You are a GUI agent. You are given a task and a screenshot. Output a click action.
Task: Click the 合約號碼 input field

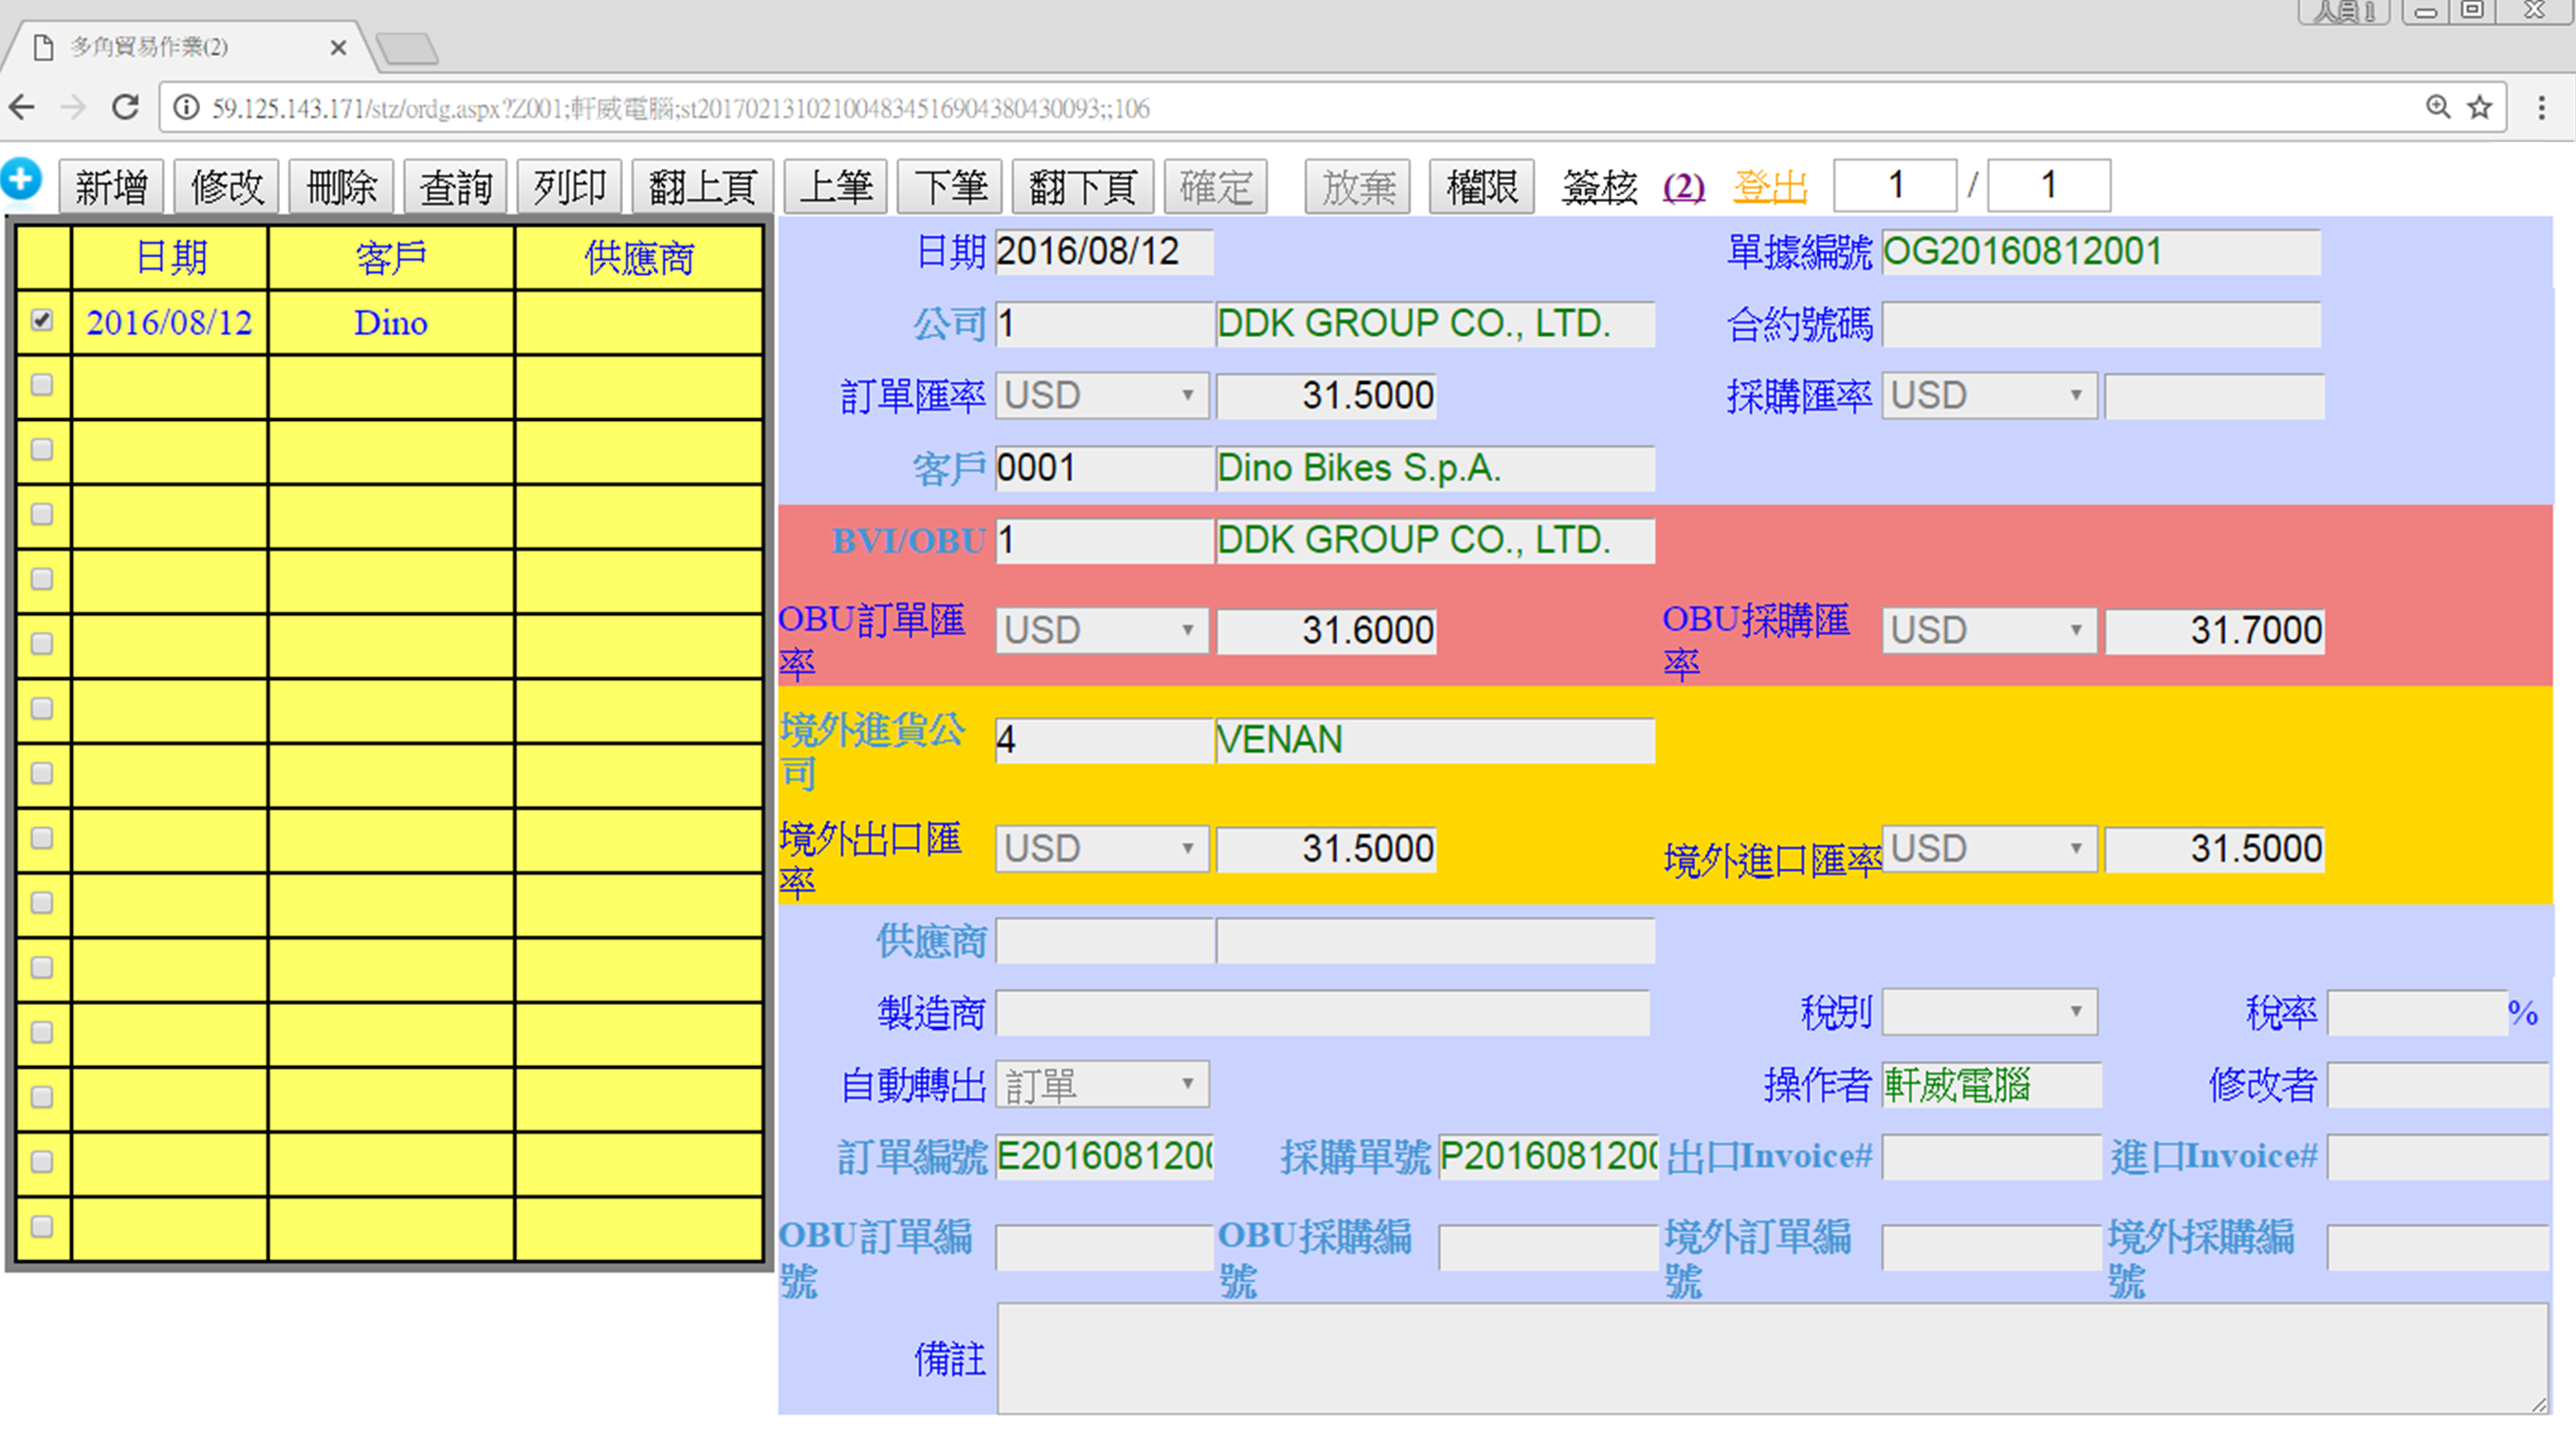point(2101,324)
